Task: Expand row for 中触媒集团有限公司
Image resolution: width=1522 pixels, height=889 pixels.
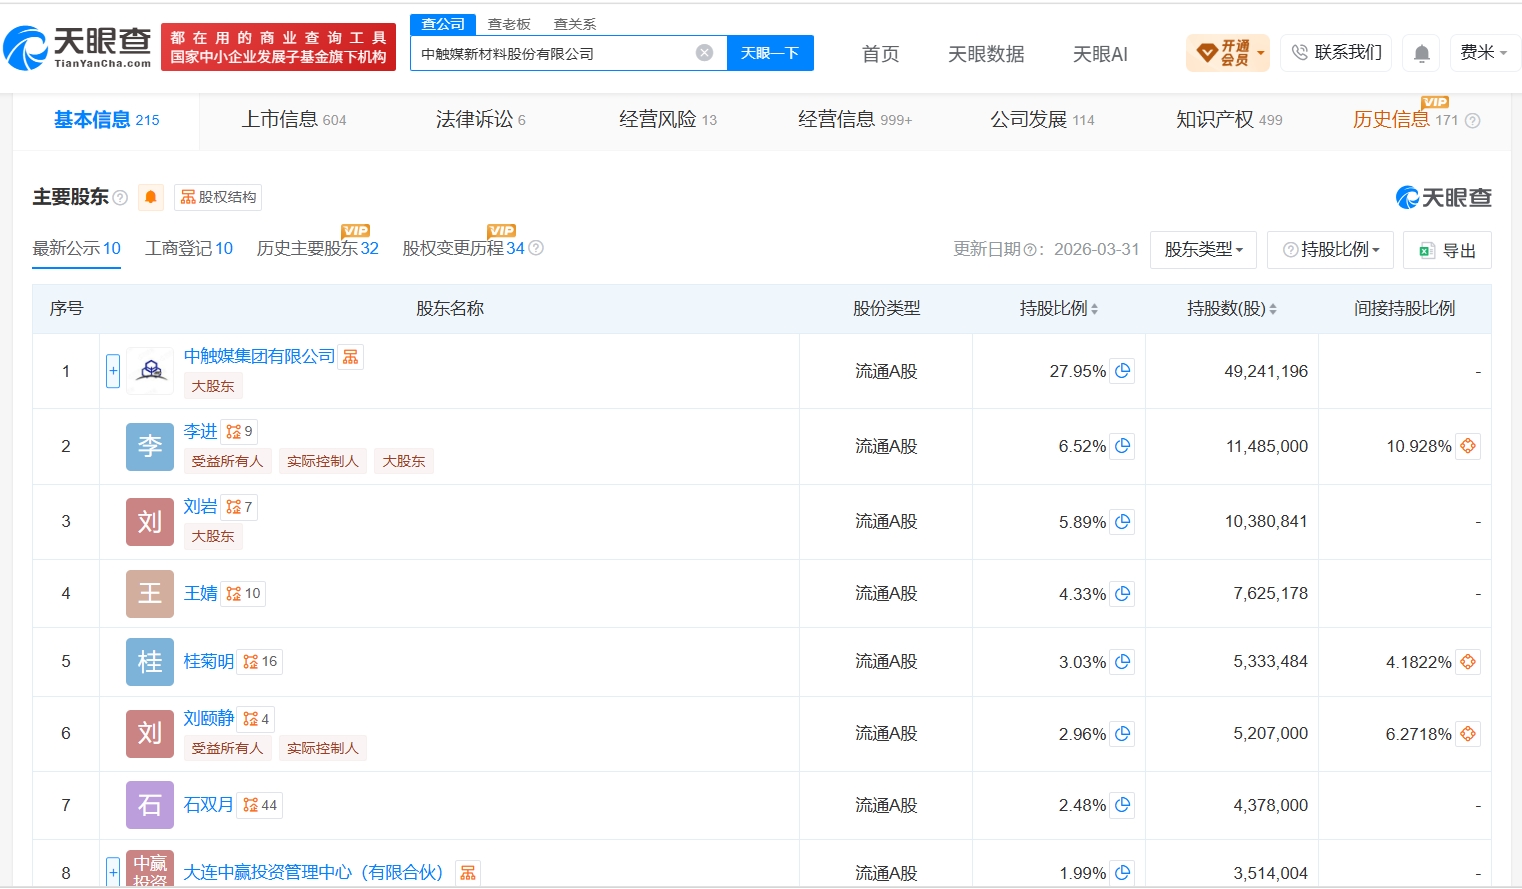Action: (x=113, y=371)
